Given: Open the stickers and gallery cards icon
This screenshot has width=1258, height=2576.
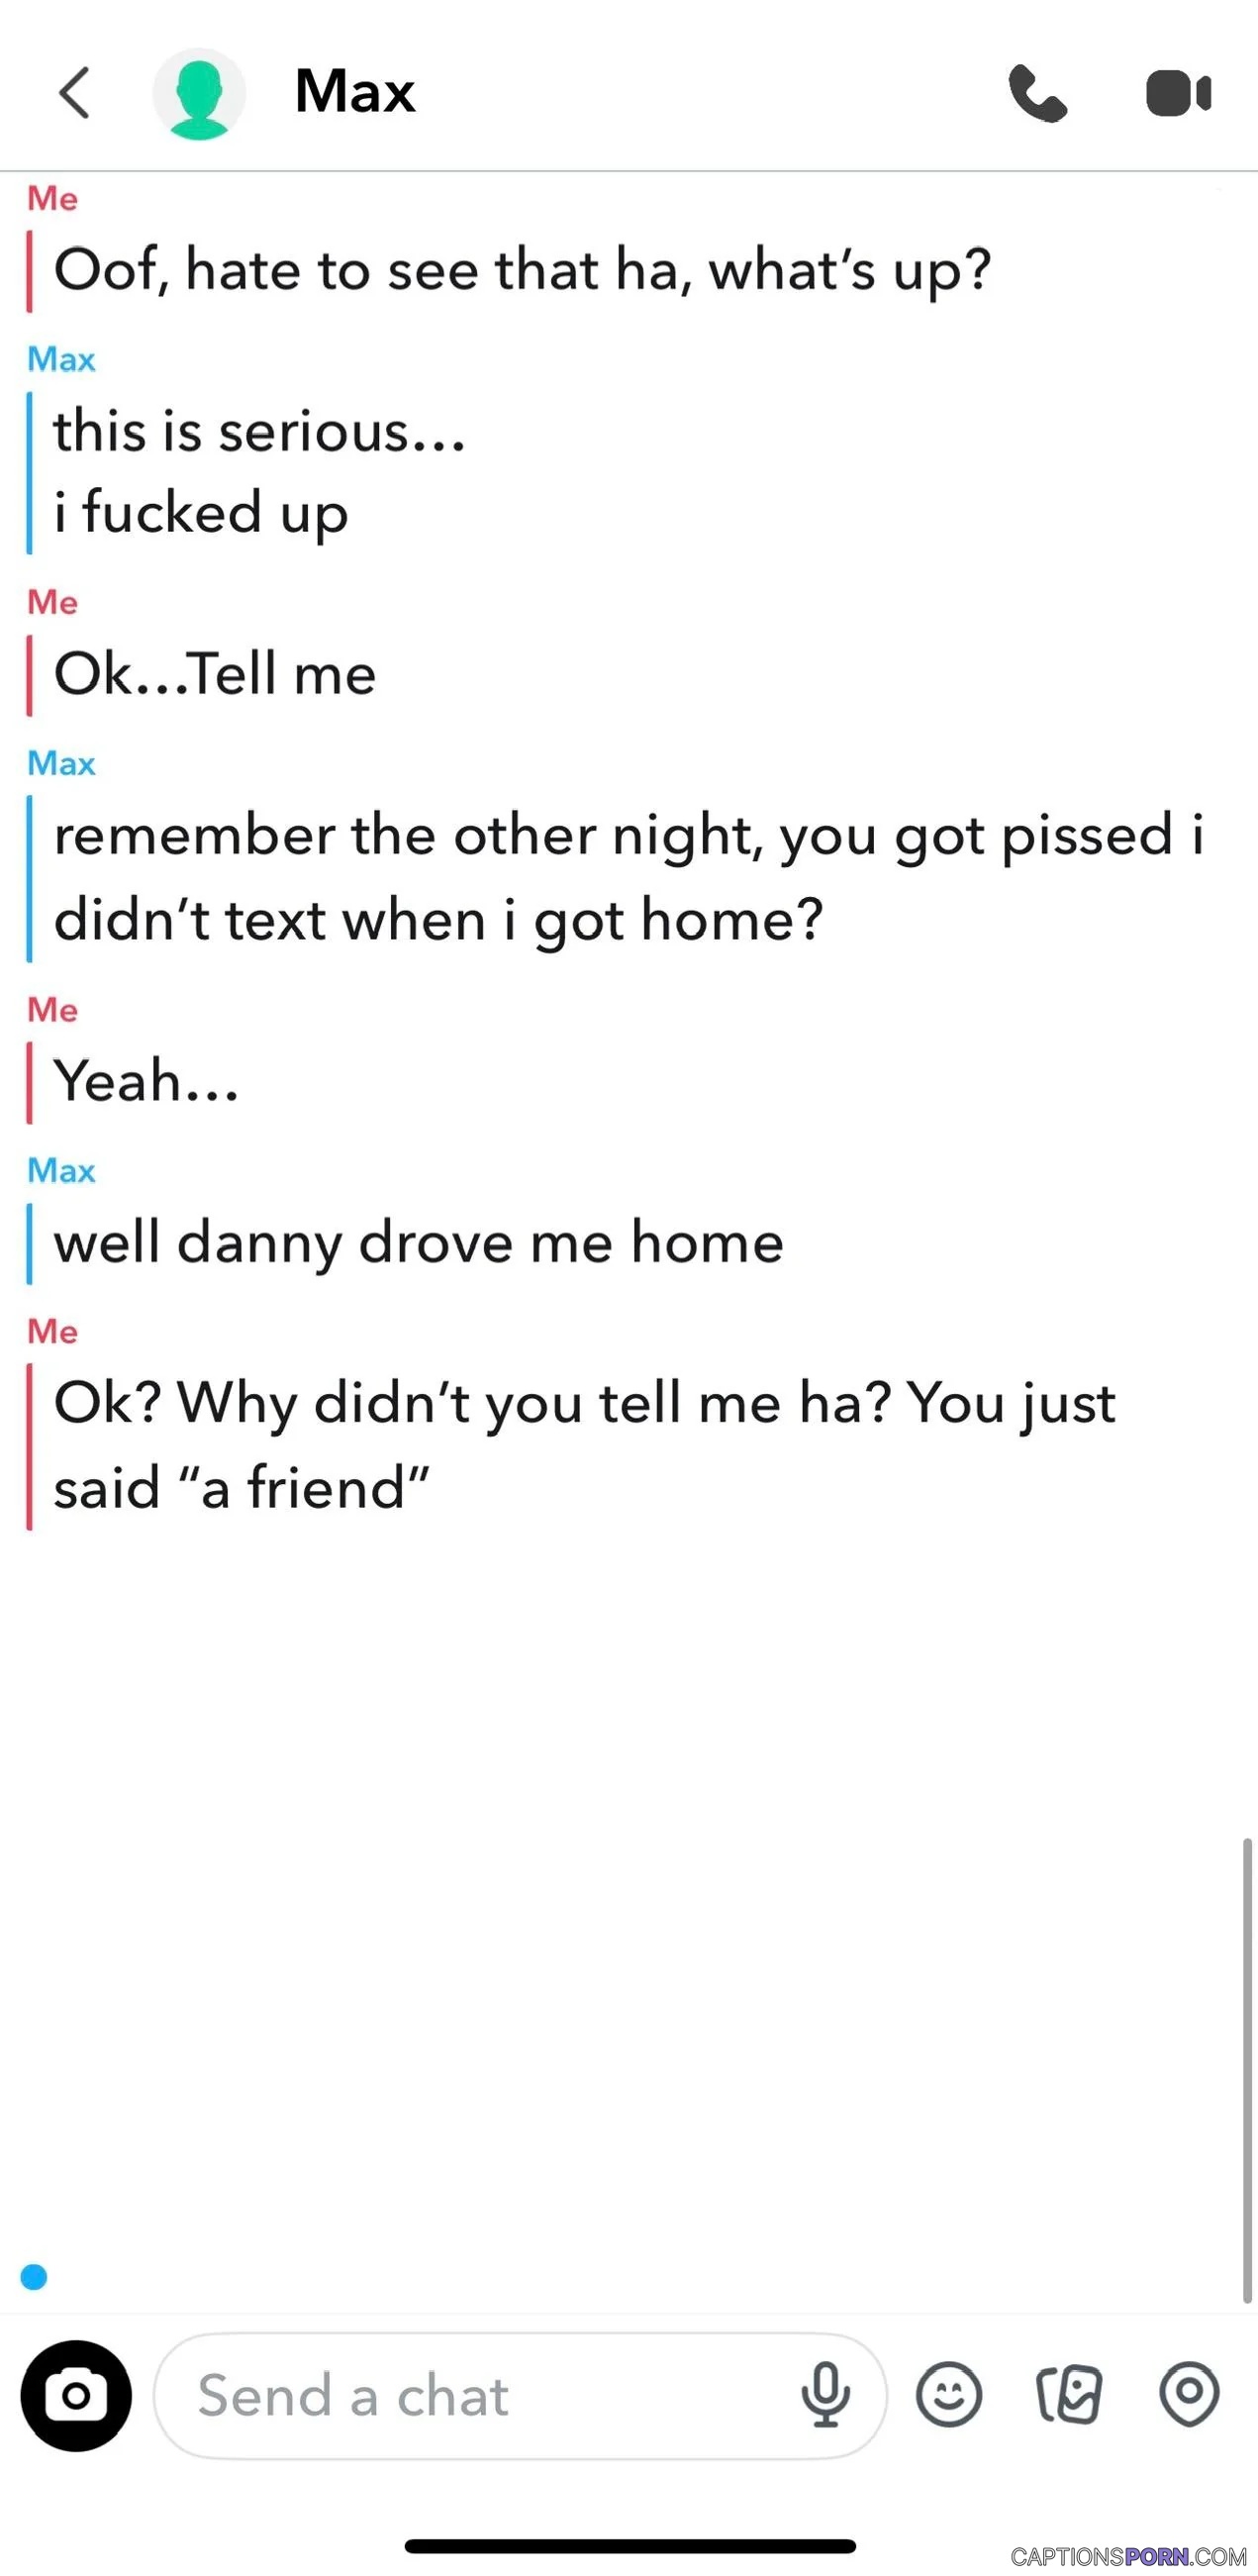Looking at the screenshot, I should [x=1069, y=2395].
